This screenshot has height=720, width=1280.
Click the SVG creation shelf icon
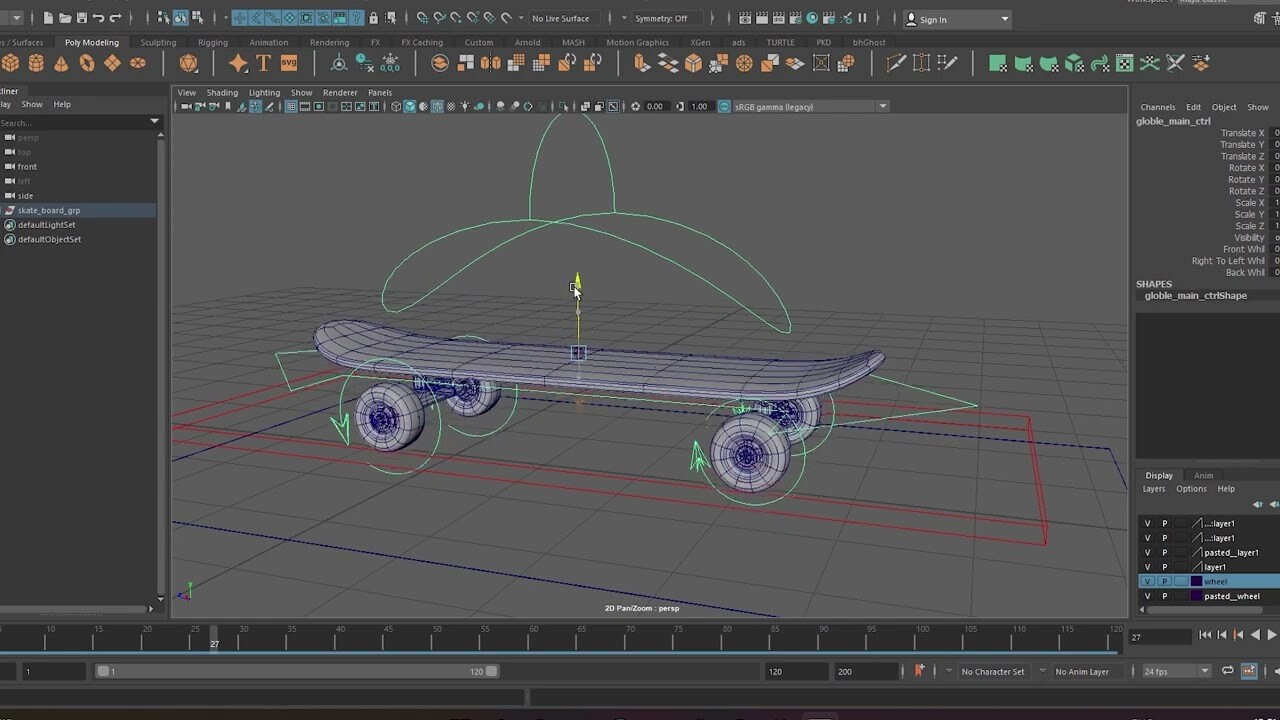point(289,62)
